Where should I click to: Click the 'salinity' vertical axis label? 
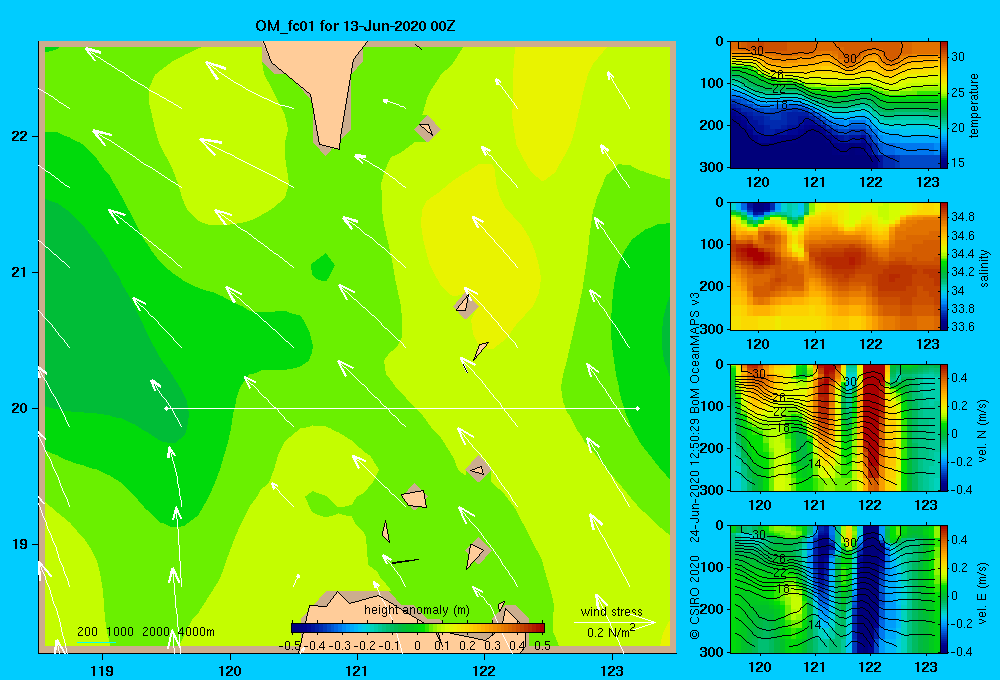(983, 268)
